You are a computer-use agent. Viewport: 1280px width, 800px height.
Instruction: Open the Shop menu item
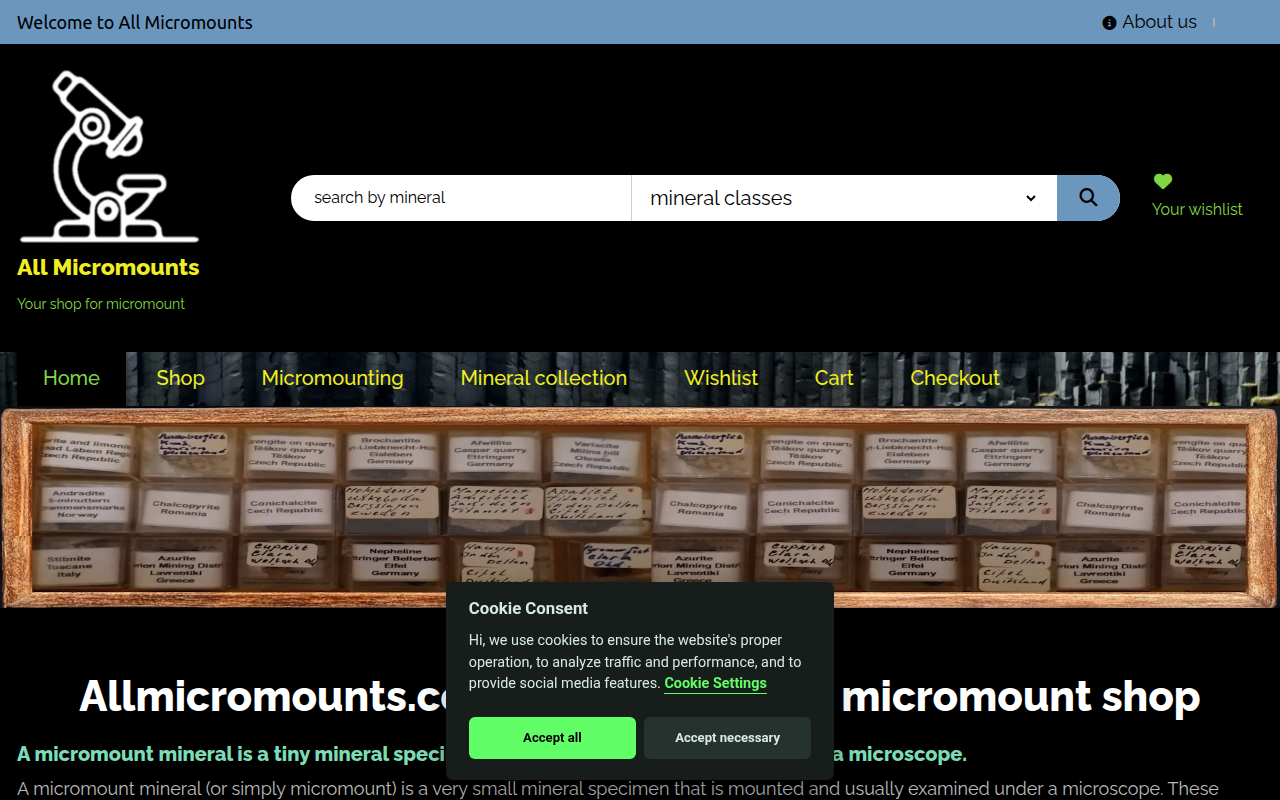point(180,378)
